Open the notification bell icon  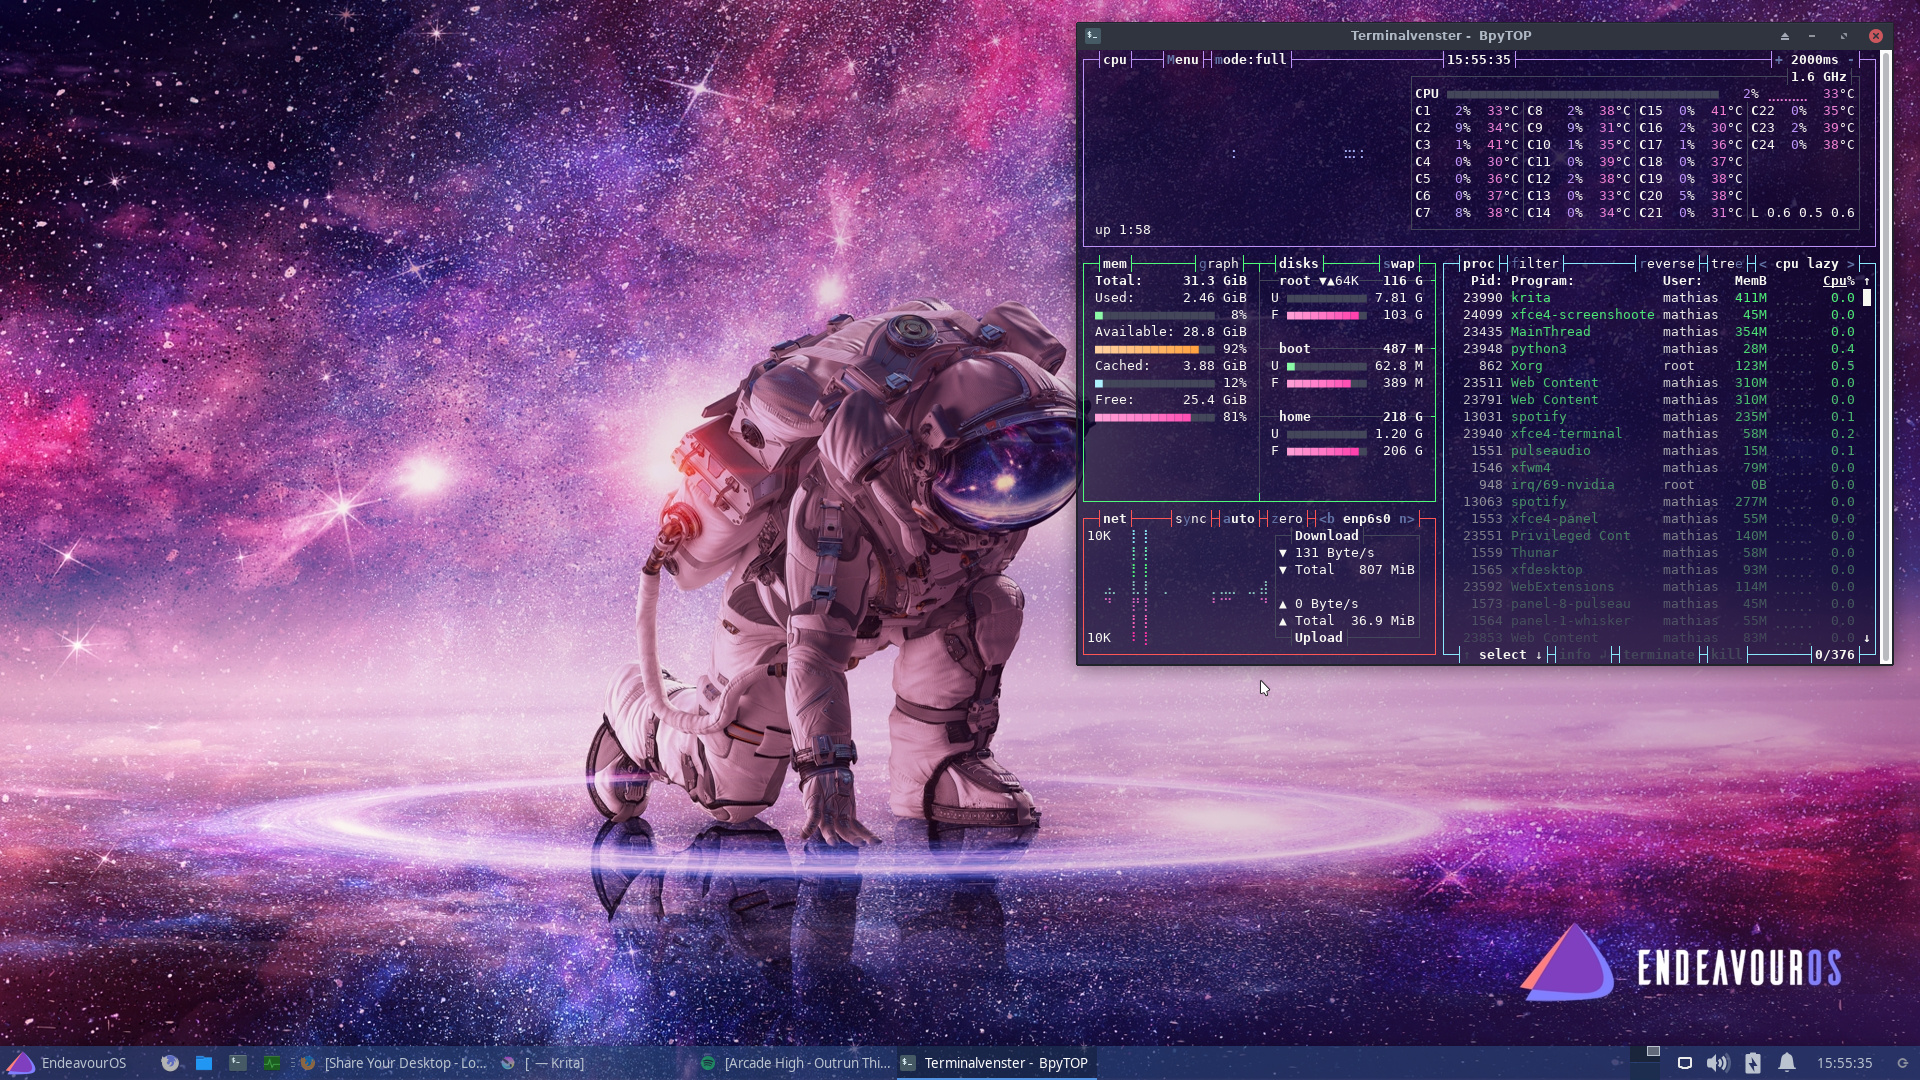(1787, 1063)
